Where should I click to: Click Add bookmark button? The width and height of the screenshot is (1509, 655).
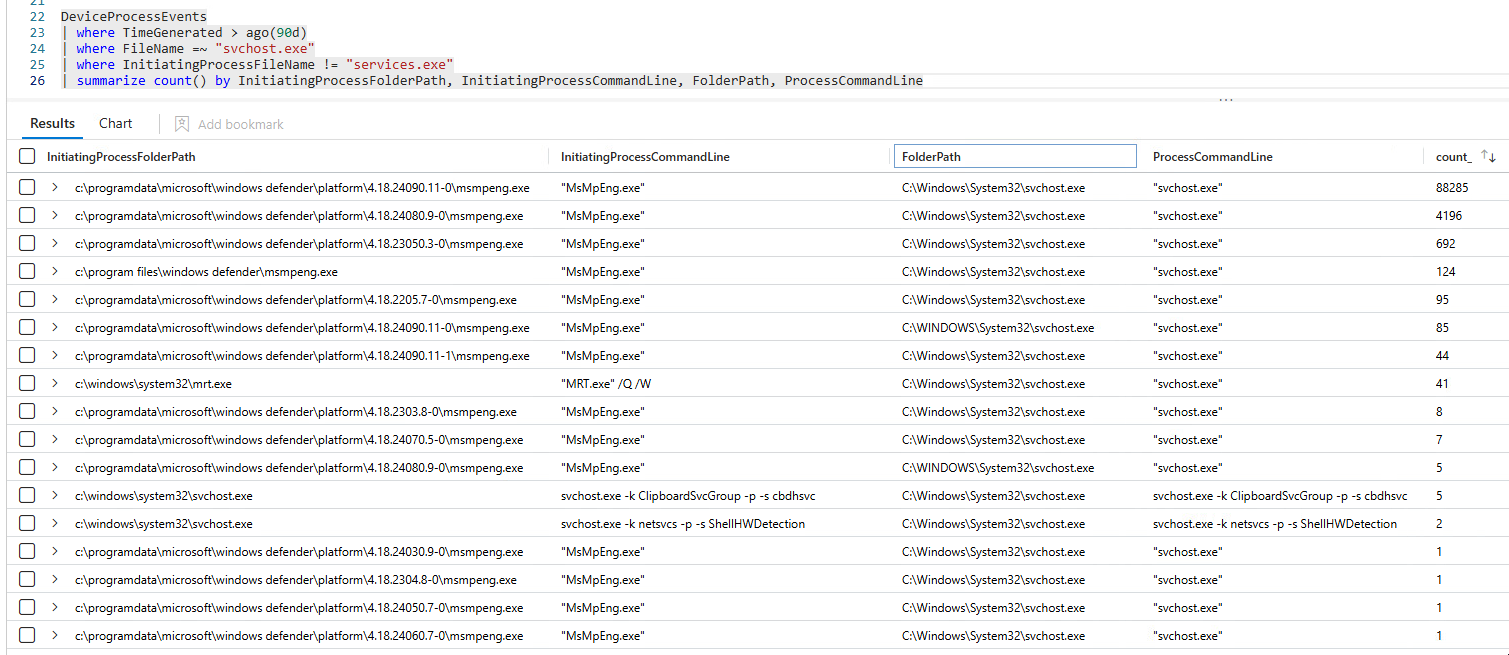click(x=229, y=124)
